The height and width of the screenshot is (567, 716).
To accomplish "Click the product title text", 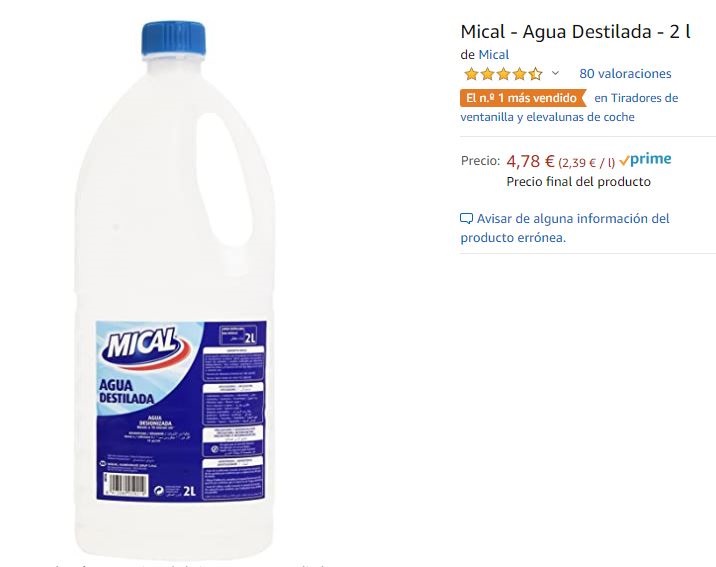I will tap(575, 32).
